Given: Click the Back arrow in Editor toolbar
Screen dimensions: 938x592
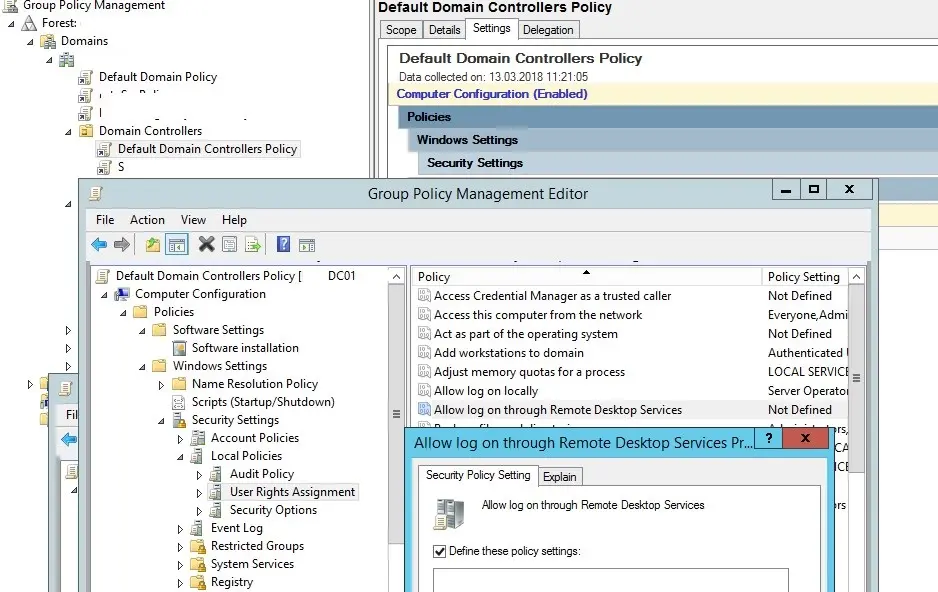Looking at the screenshot, I should click(x=99, y=244).
